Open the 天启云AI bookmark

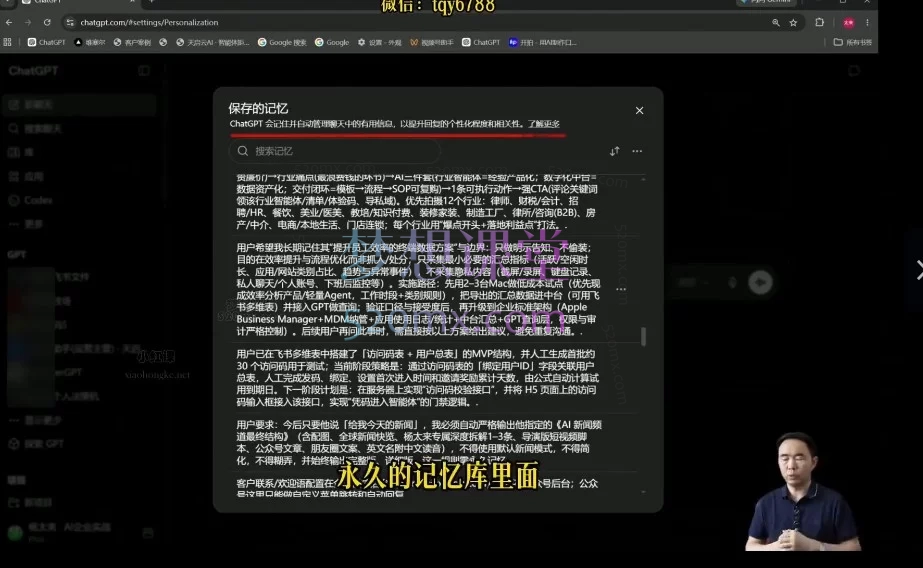tap(213, 42)
